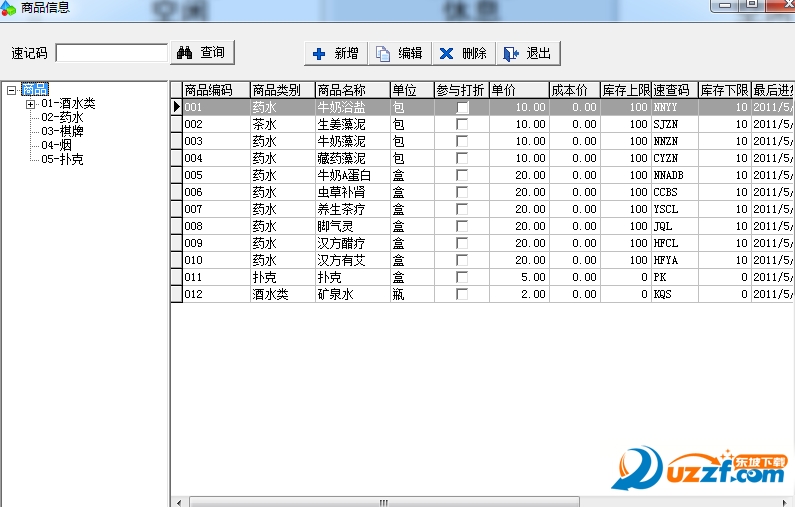This screenshot has width=795, height=507.
Task: Click quick code cell KQS
Action: pos(675,294)
